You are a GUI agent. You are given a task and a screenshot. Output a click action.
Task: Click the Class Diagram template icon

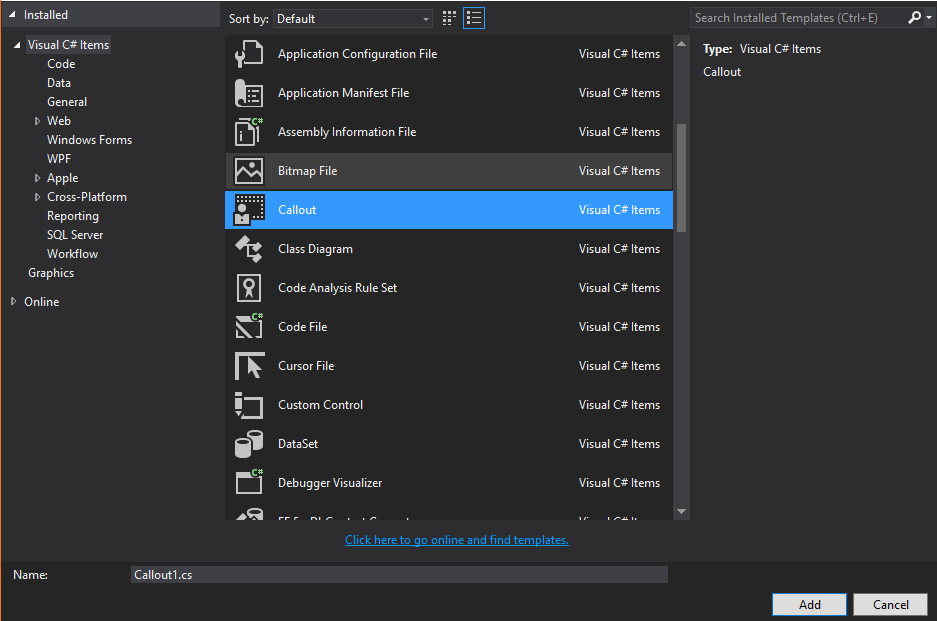coord(249,249)
